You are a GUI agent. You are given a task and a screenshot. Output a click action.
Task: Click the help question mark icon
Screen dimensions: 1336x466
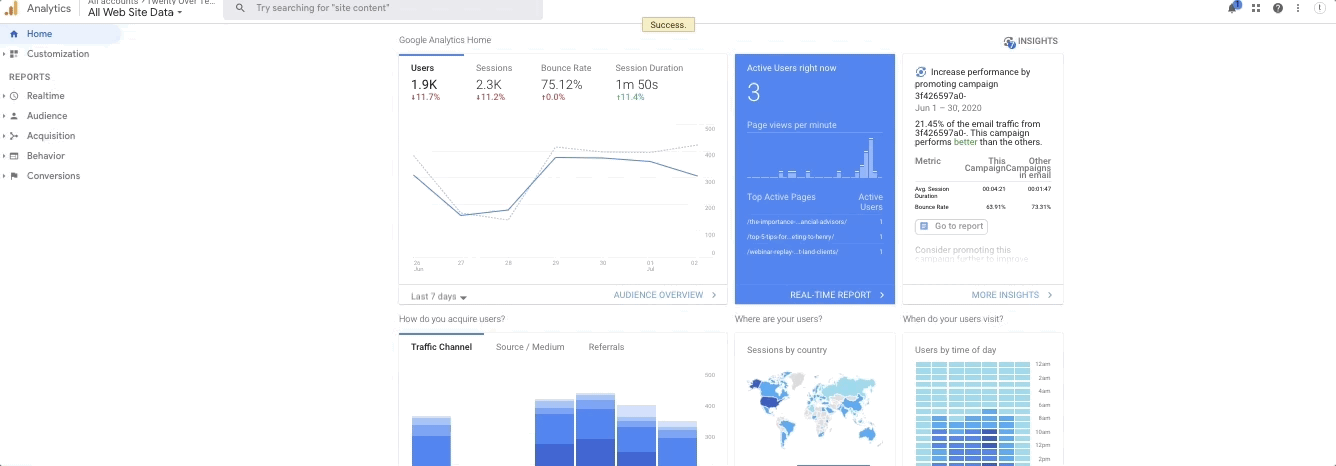coord(1278,8)
